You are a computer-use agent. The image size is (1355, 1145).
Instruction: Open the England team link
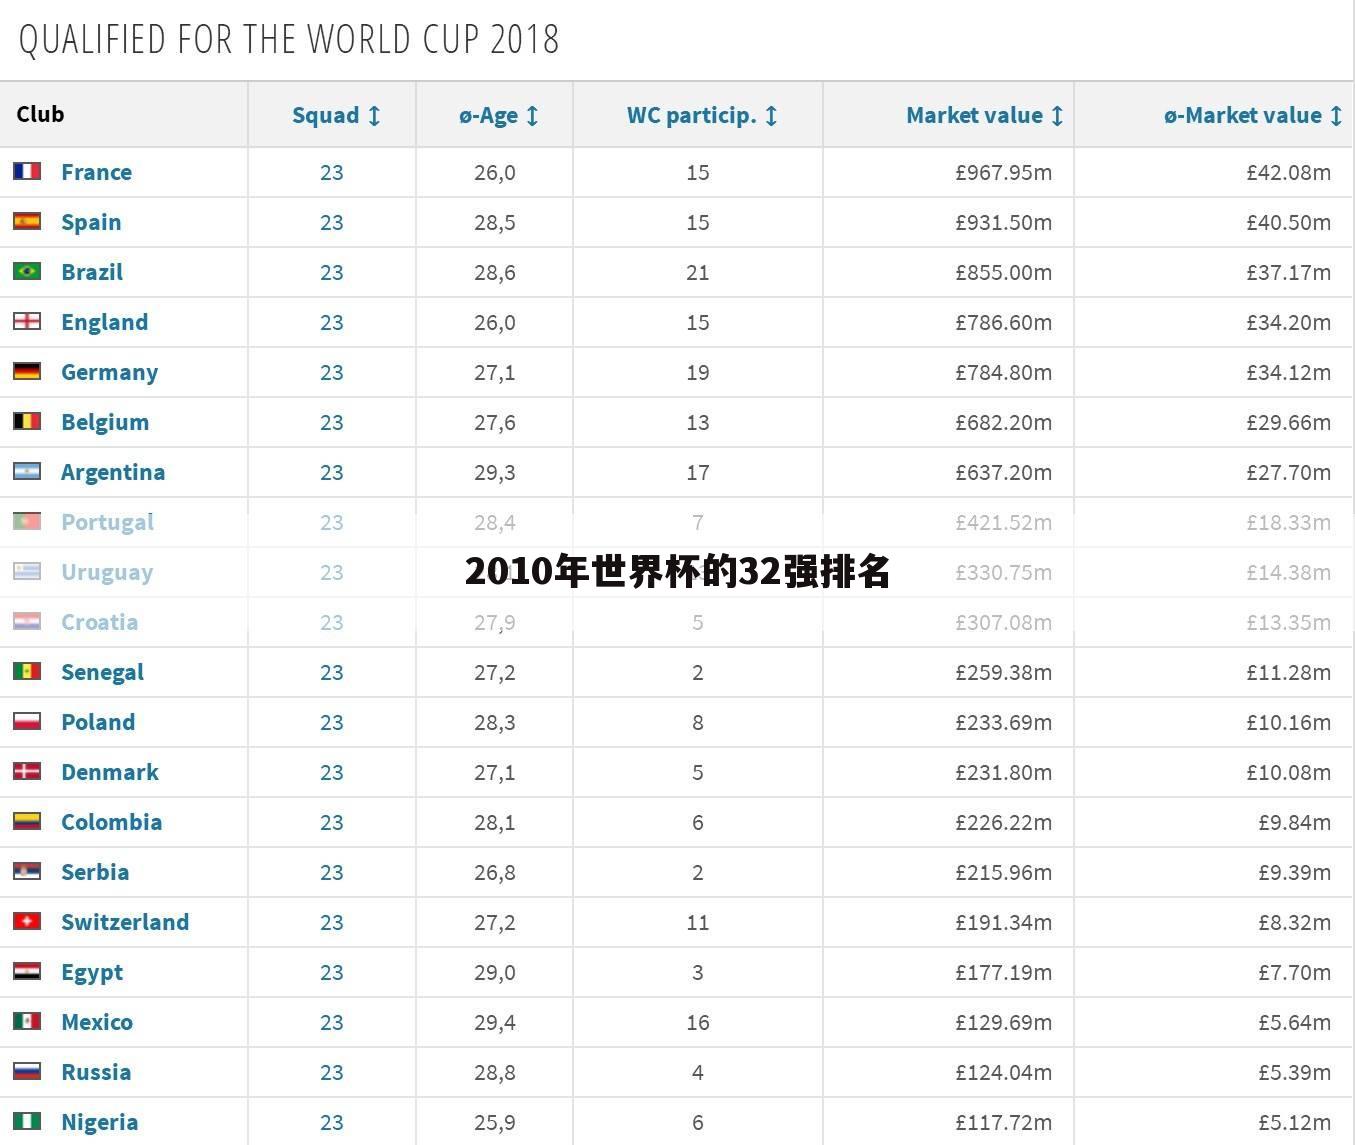tap(104, 322)
